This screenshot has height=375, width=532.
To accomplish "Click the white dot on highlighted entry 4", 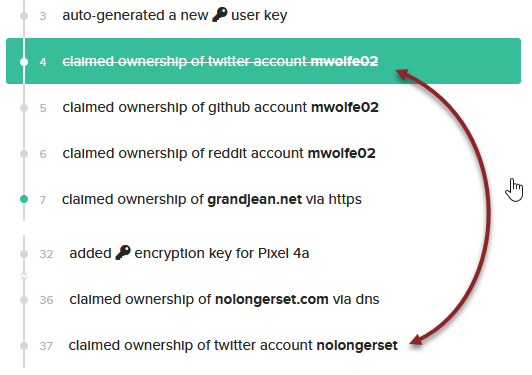I will [x=24, y=62].
